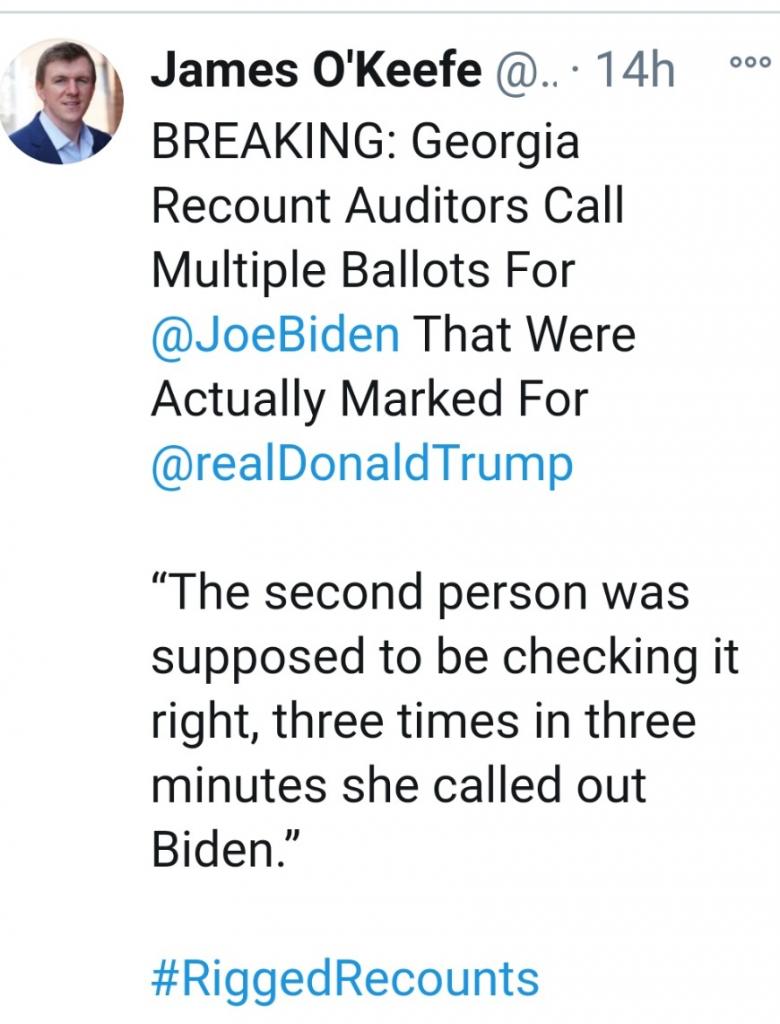The image size is (780, 1024).
Task: Click the "Multiple Ballots For" text line
Action: click(x=362, y=271)
